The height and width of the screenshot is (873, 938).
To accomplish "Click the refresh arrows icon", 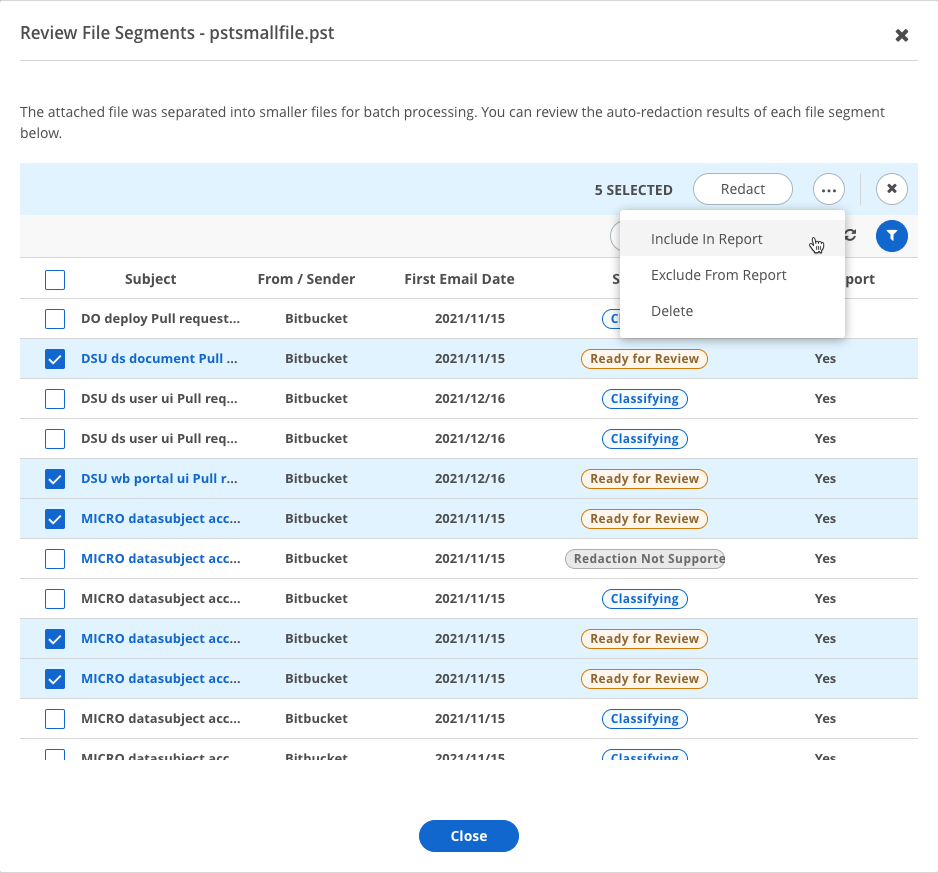I will pos(851,235).
